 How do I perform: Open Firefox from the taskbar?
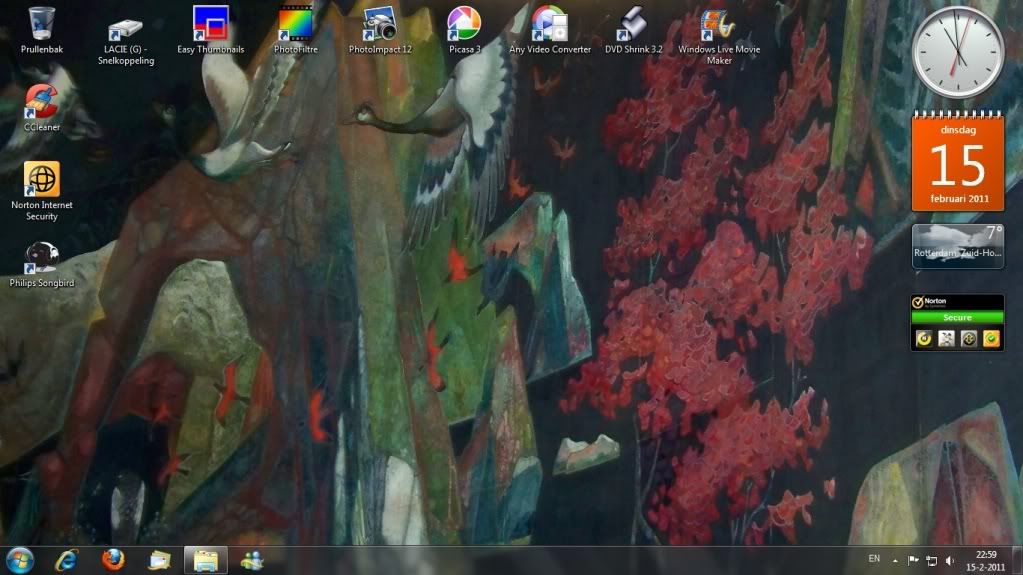[113, 561]
